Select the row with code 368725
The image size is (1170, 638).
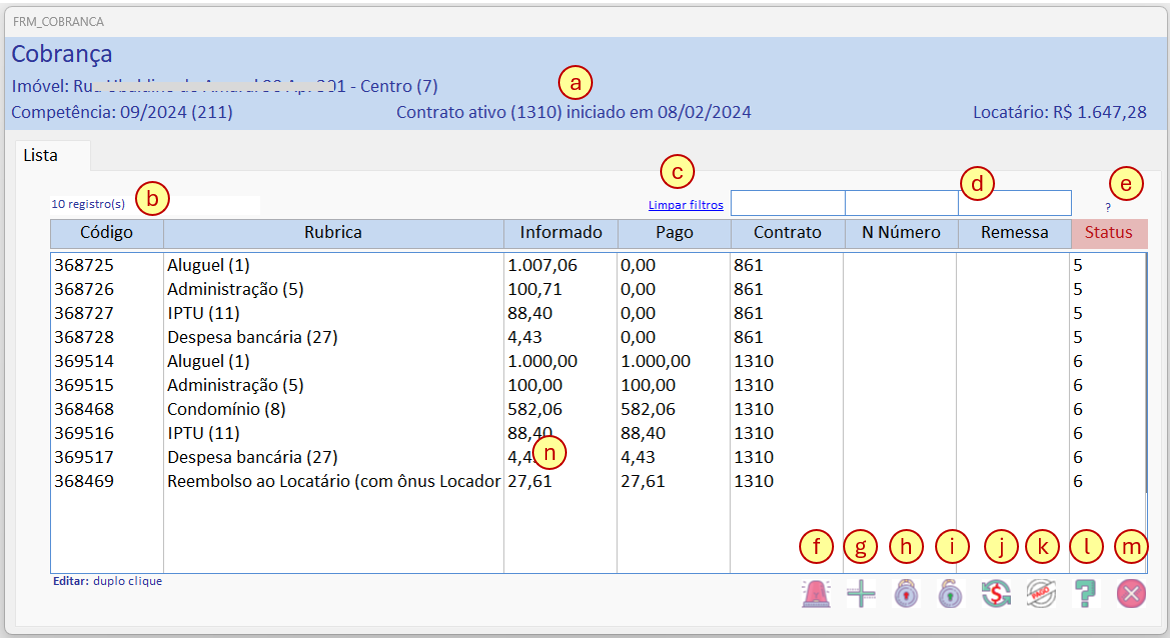tap(598, 266)
